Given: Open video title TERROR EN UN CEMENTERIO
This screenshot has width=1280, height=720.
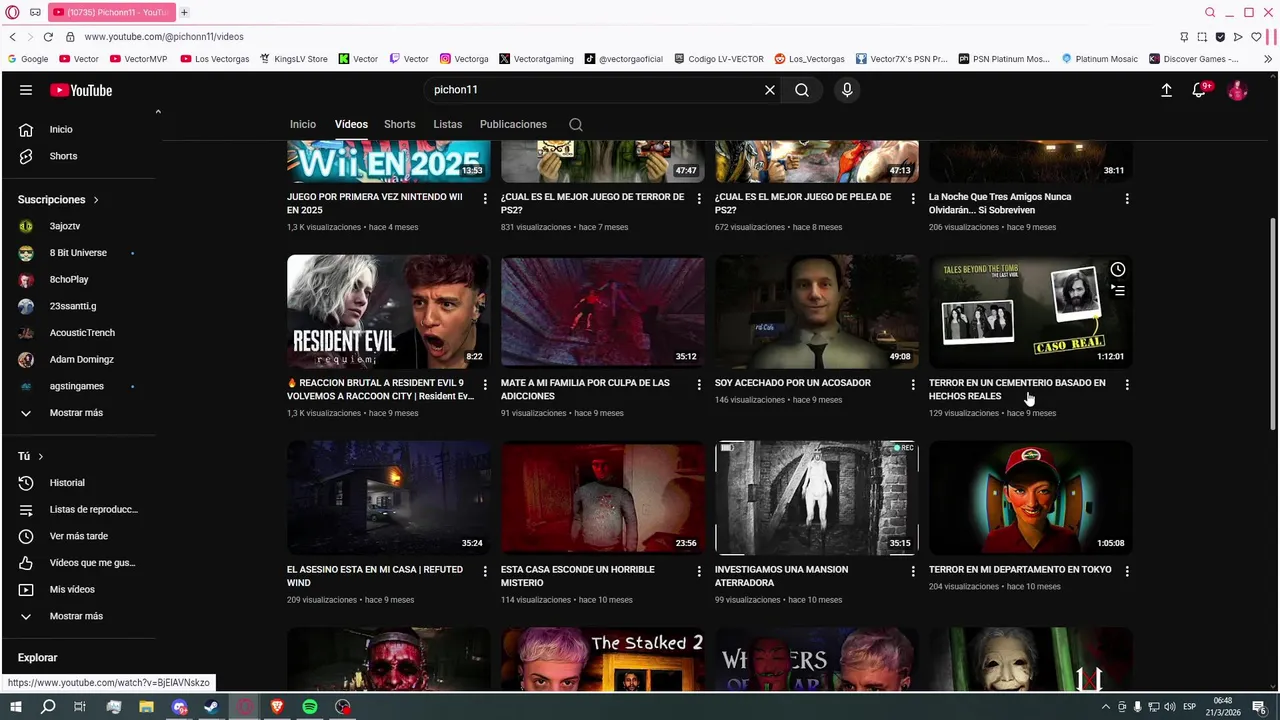Looking at the screenshot, I should tap(1017, 390).
